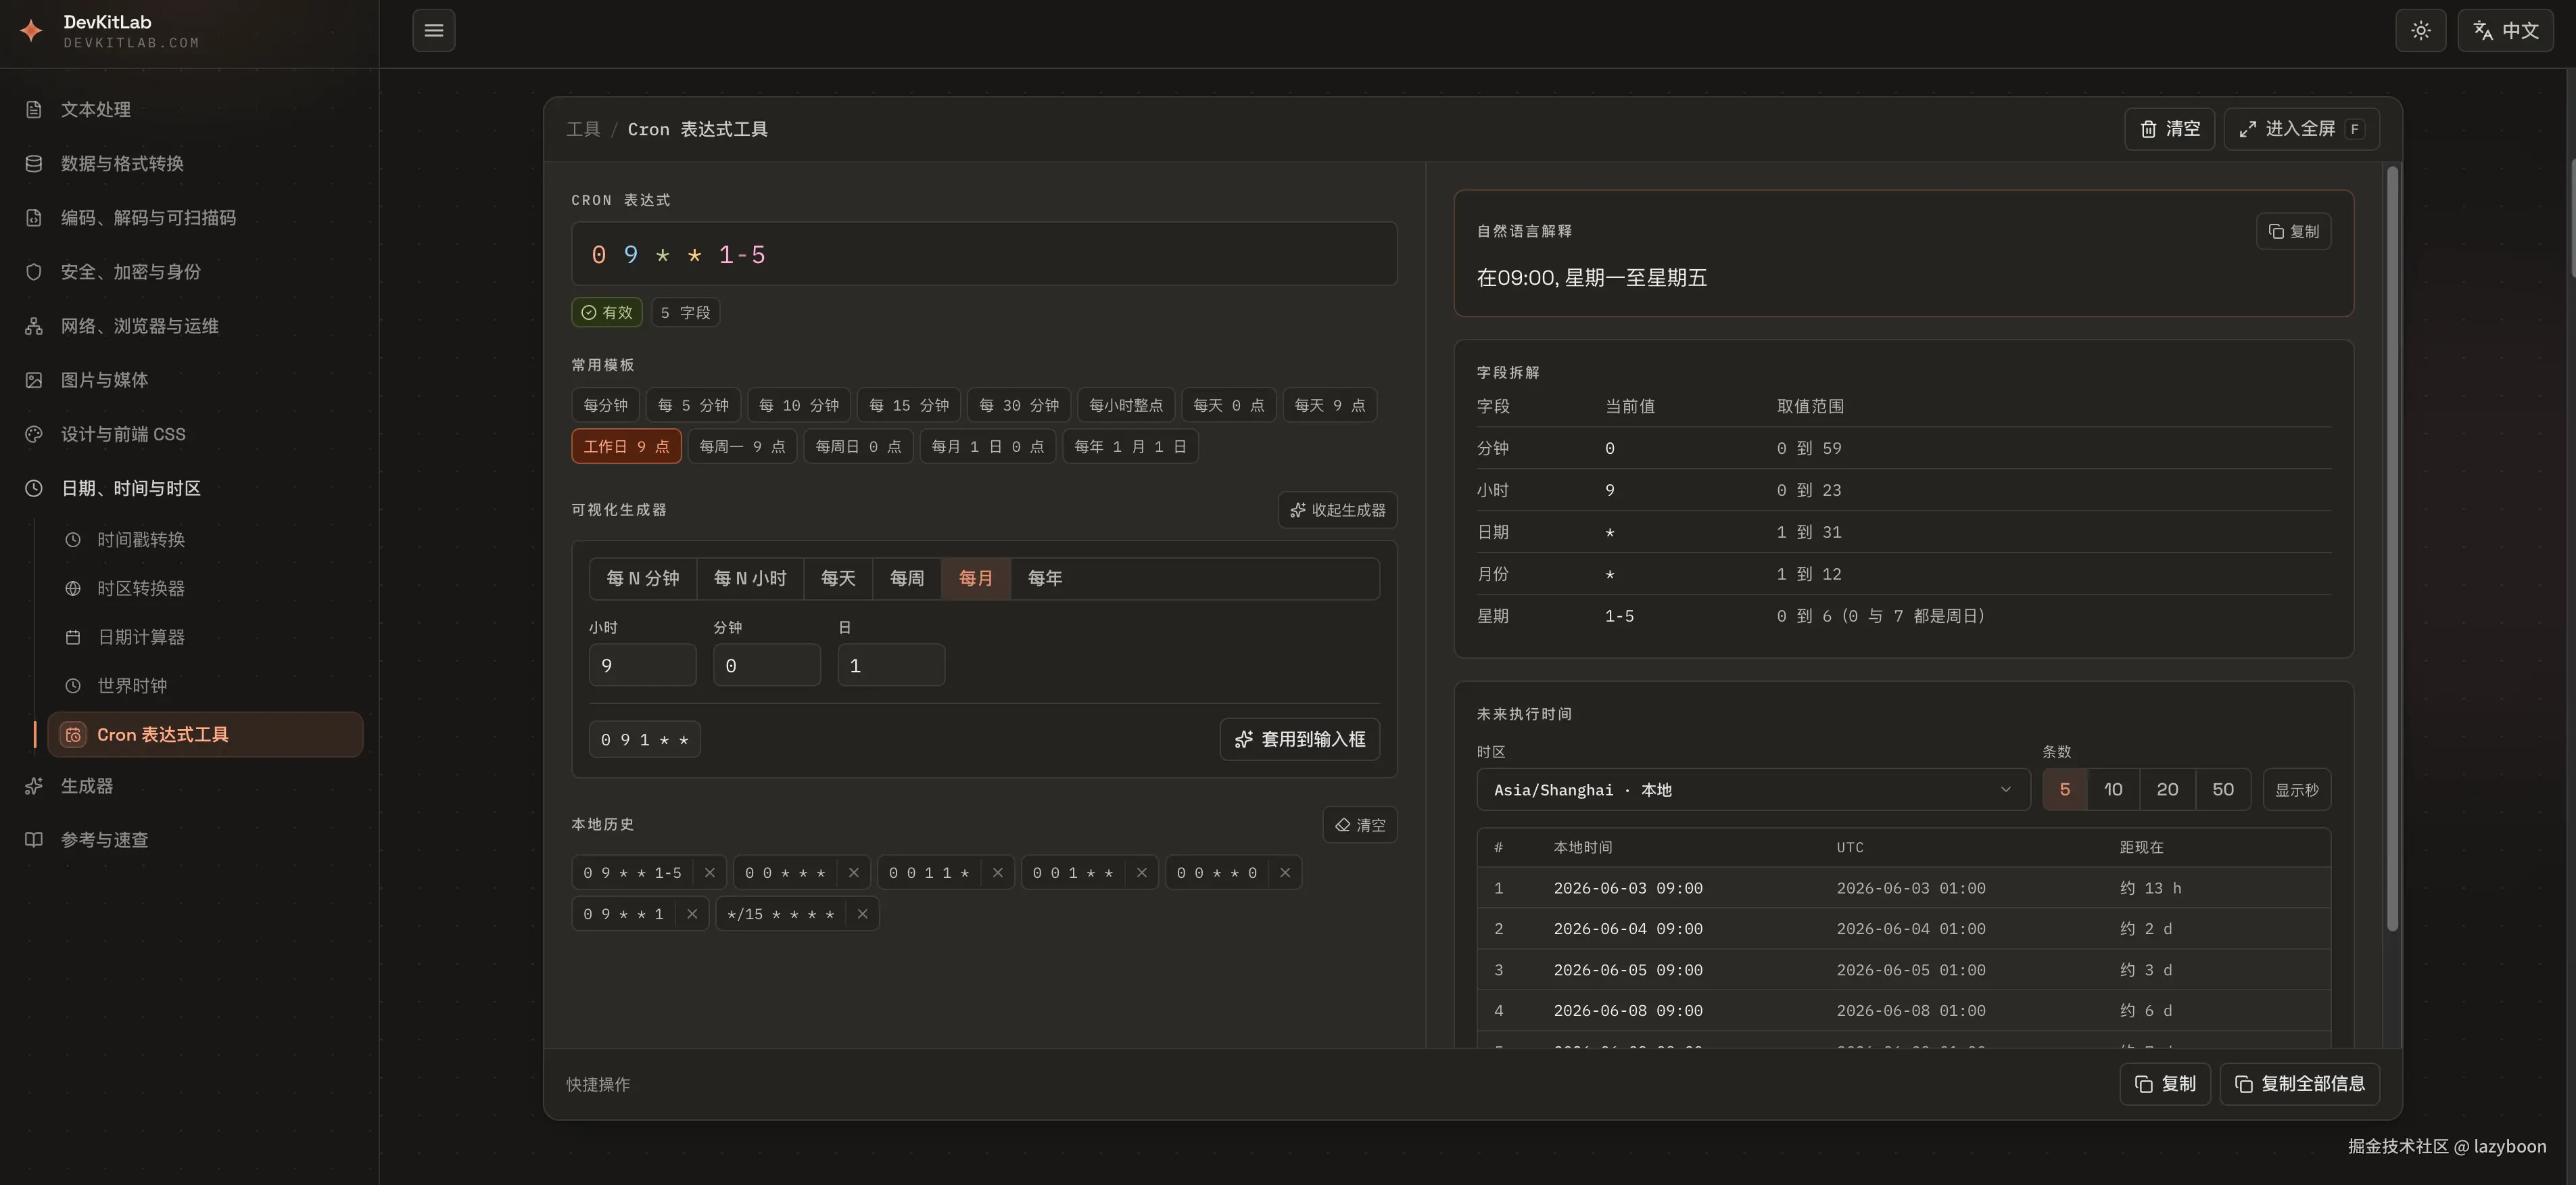Apply the 每 10 分钟 template

798,405
